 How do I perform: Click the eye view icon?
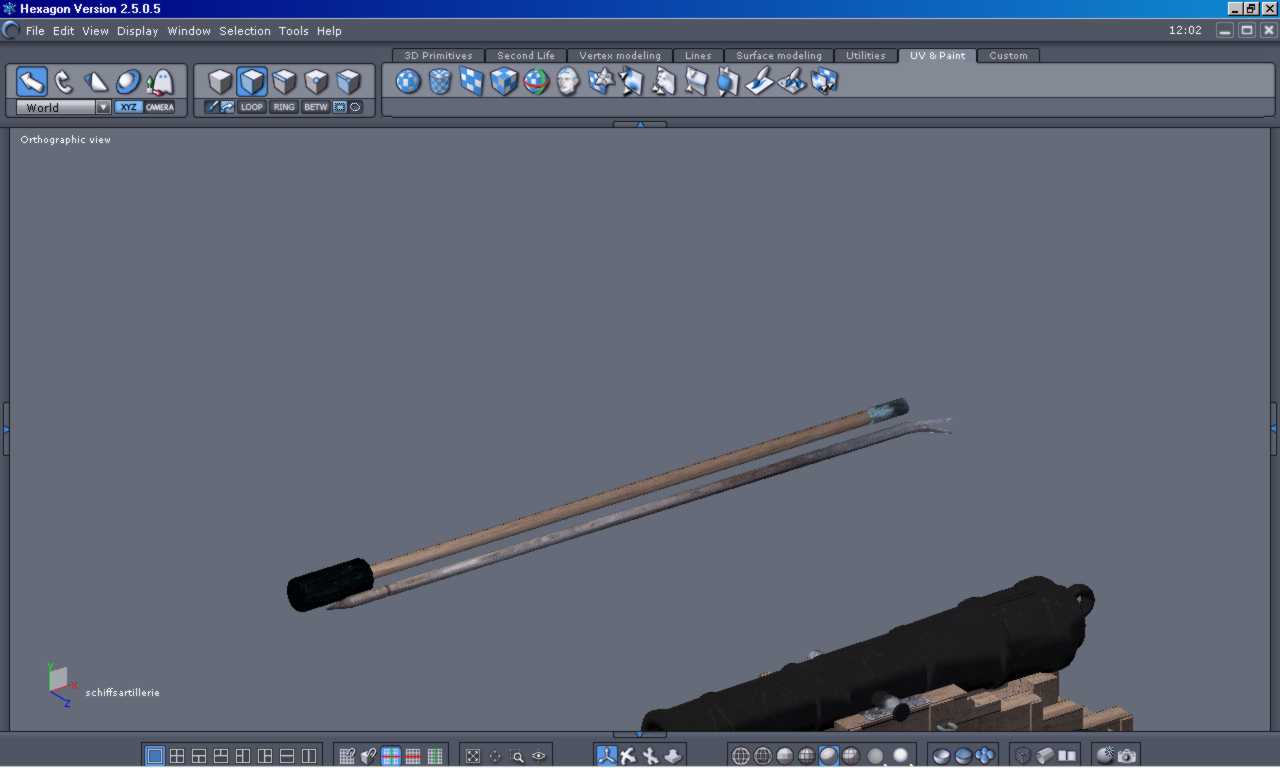539,756
